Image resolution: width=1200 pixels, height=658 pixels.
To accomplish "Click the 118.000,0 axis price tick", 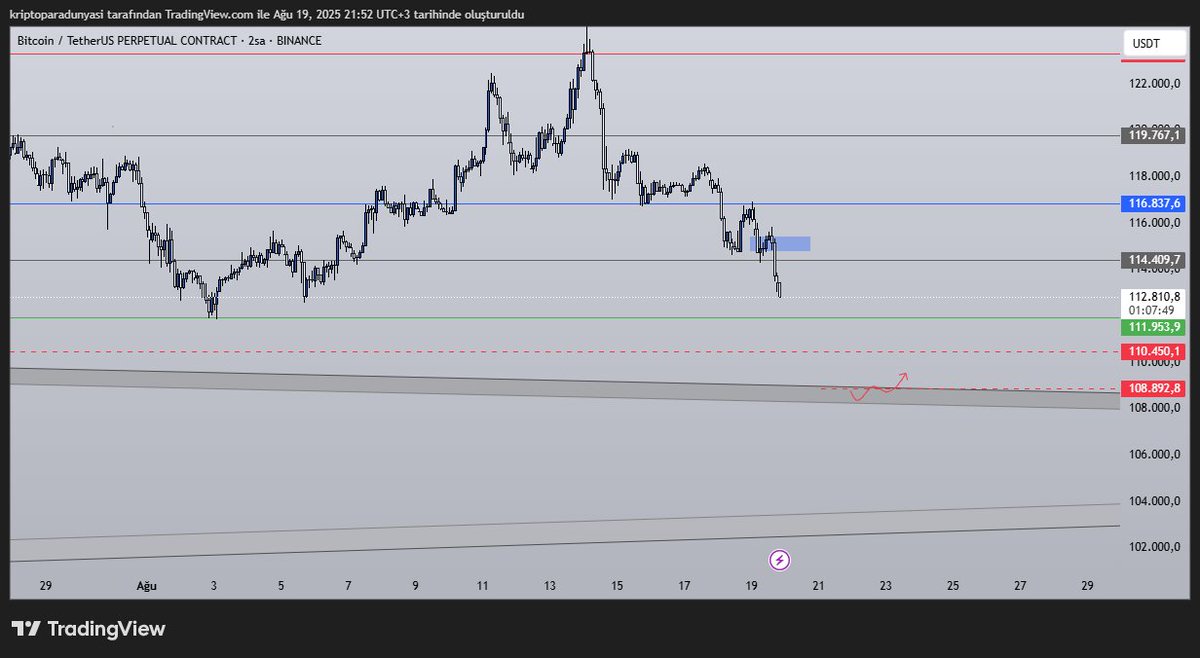I will tap(1155, 176).
